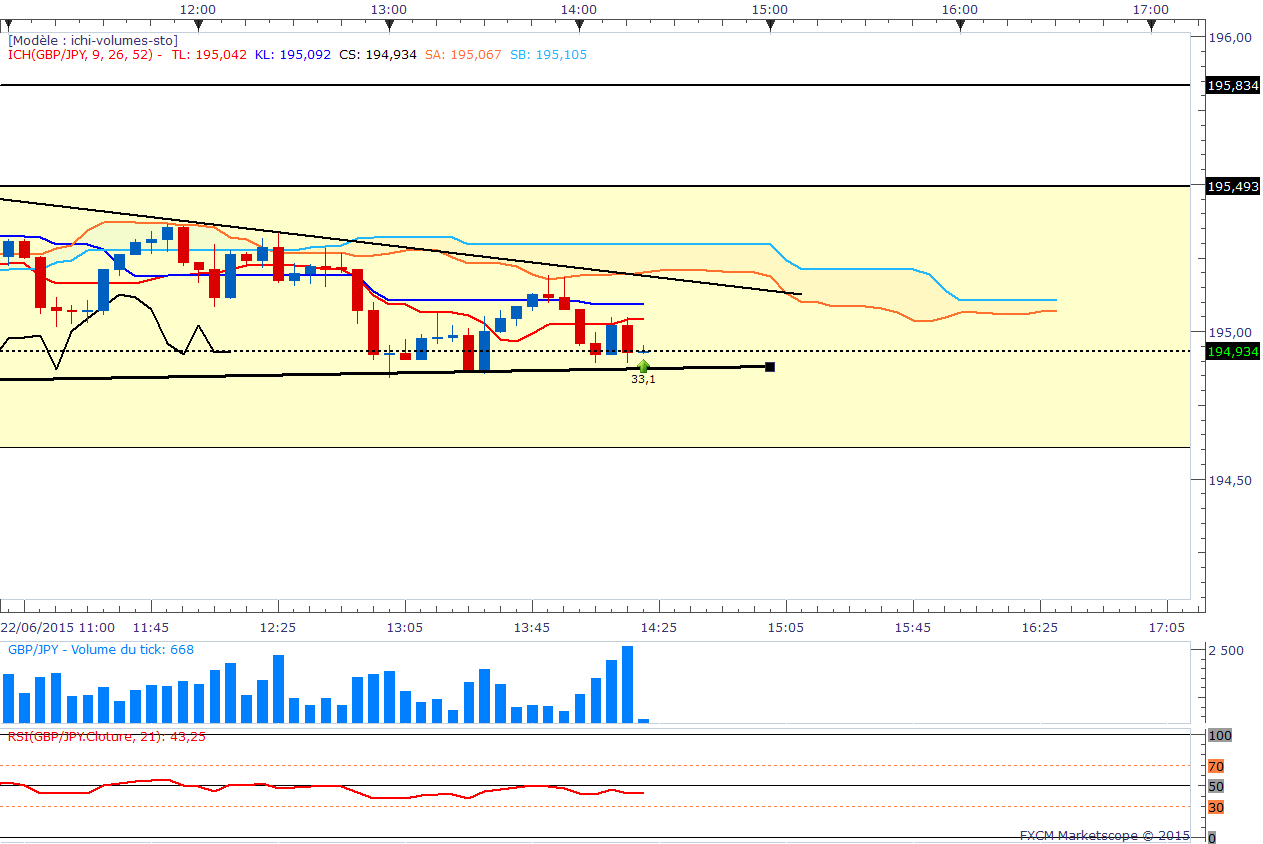Click the TL: 195,042 Tenkan value

coord(209,55)
